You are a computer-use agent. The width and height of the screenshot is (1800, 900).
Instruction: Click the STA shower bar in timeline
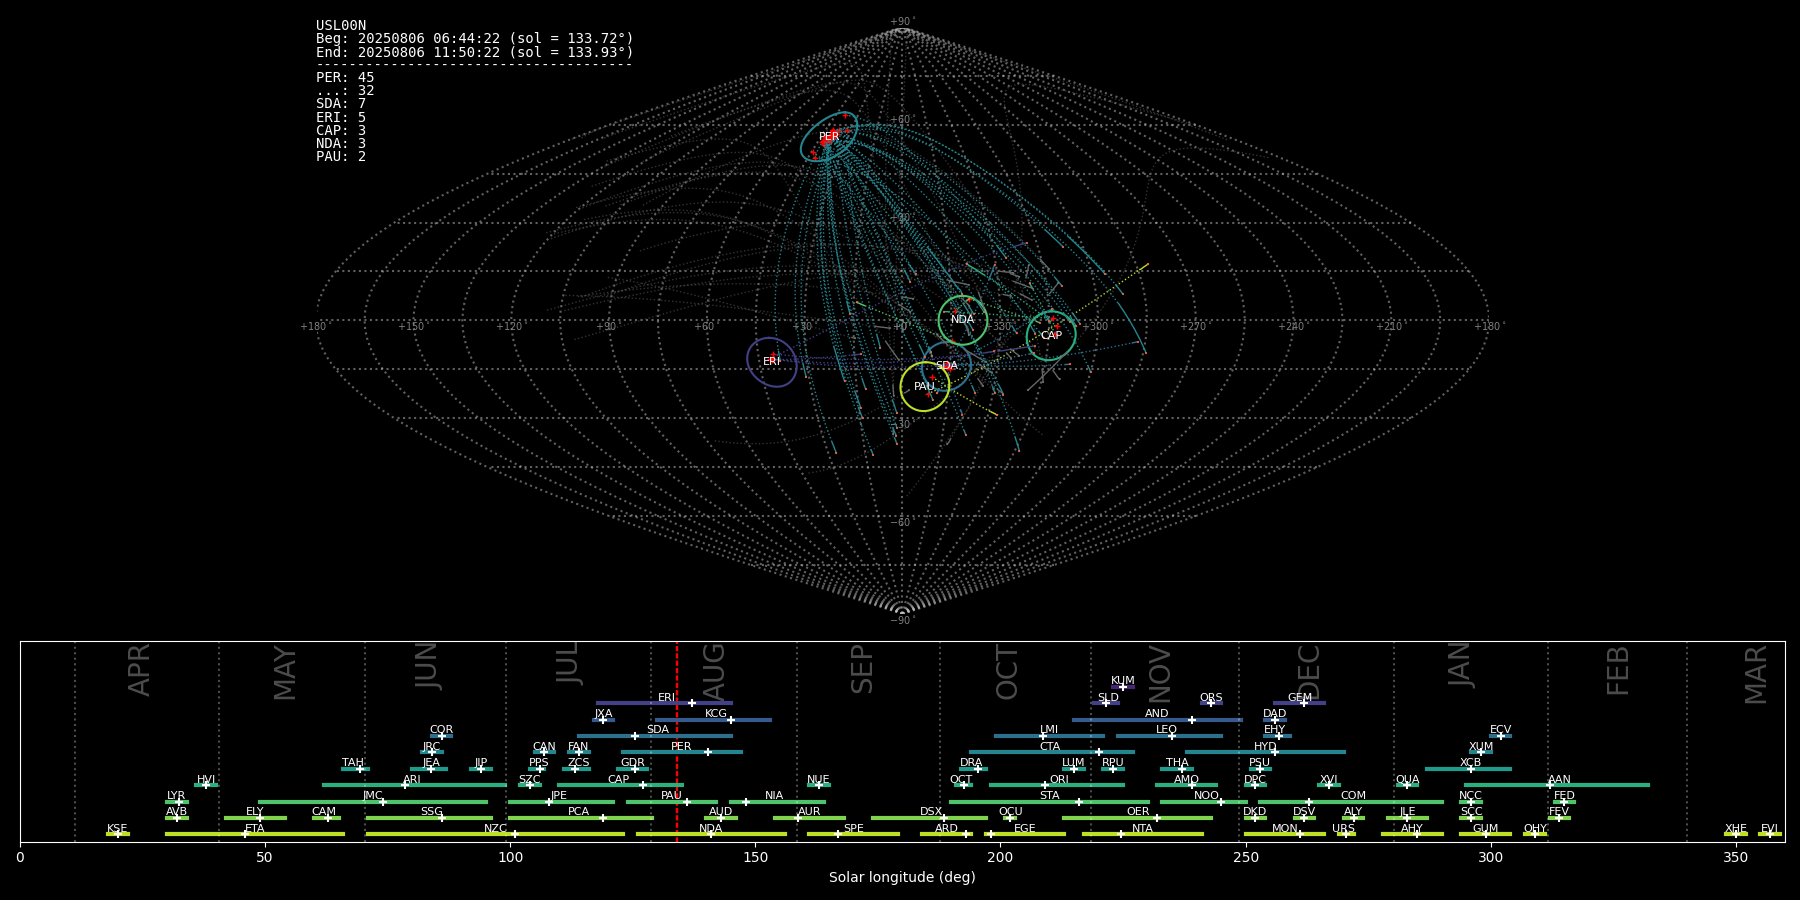(1049, 802)
